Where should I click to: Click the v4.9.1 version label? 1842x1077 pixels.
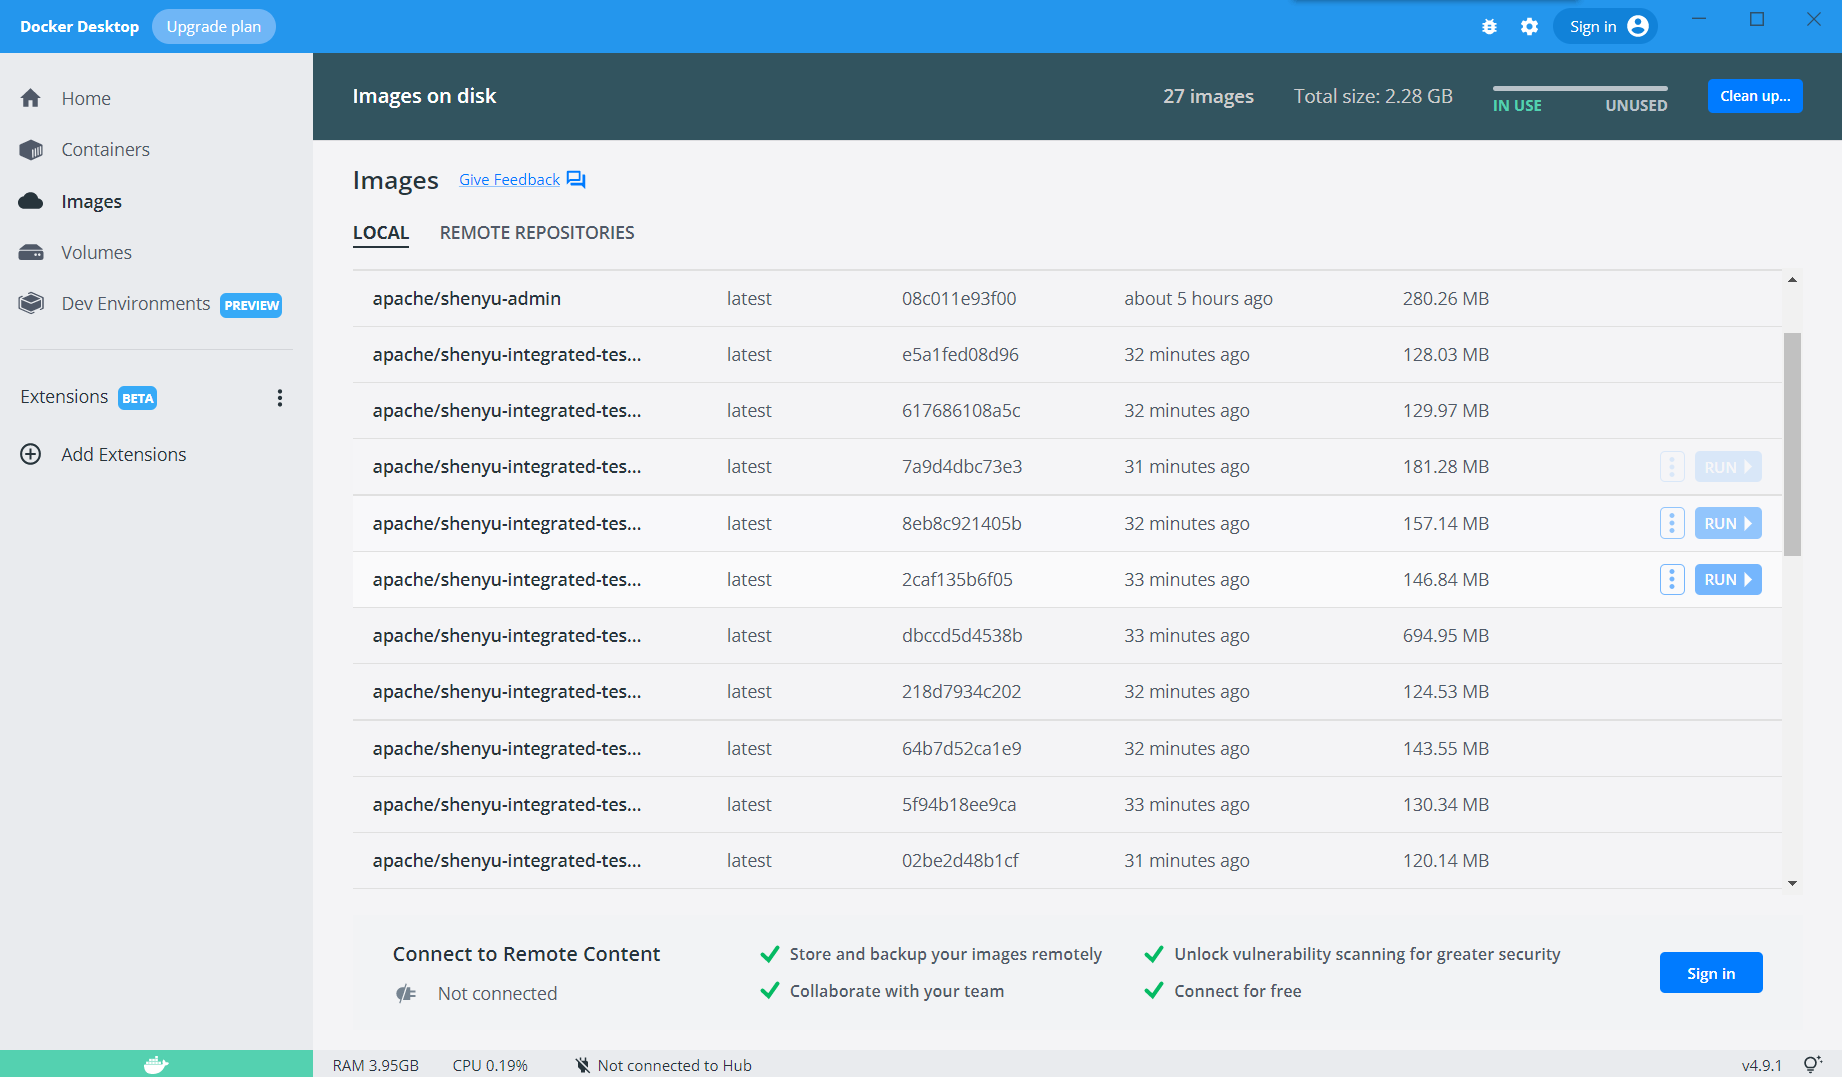click(x=1762, y=1066)
